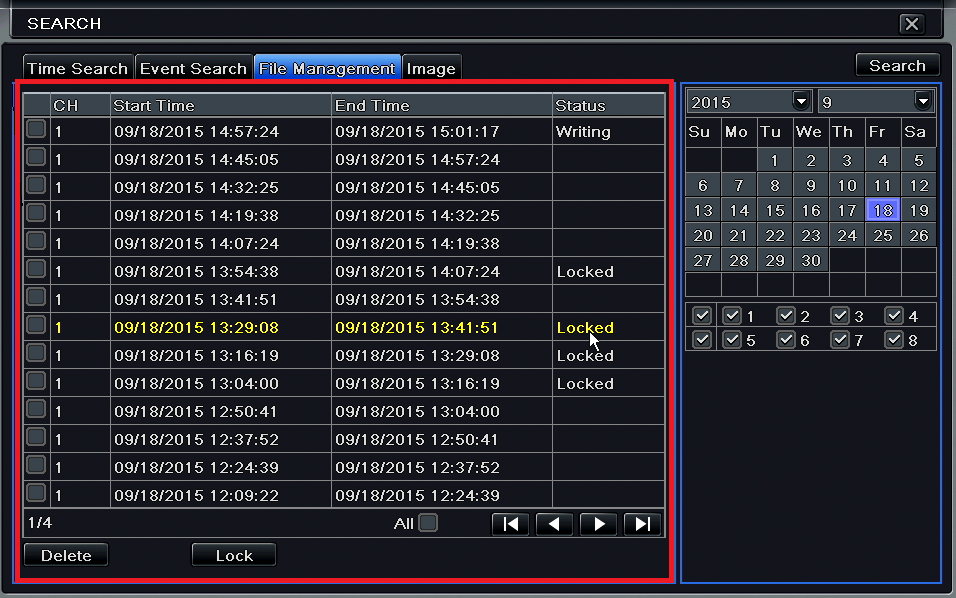This screenshot has width=956, height=598.
Task: Toggle channel 1 checkbox
Action: (x=732, y=315)
